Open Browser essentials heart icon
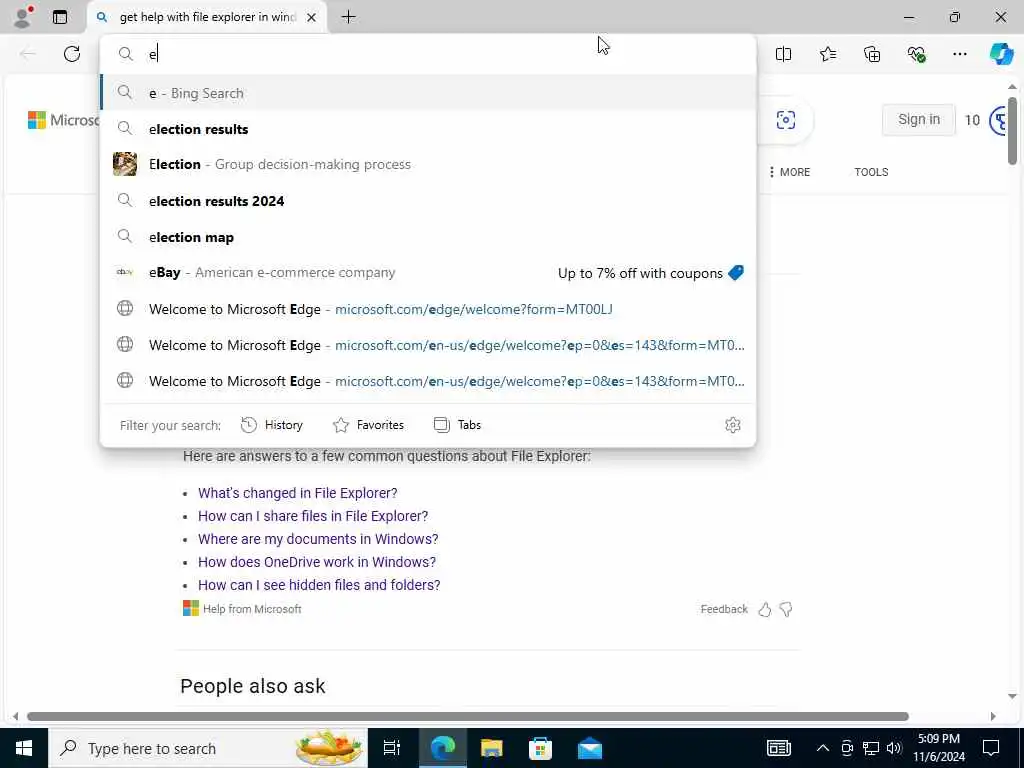This screenshot has width=1024, height=768. click(x=916, y=54)
